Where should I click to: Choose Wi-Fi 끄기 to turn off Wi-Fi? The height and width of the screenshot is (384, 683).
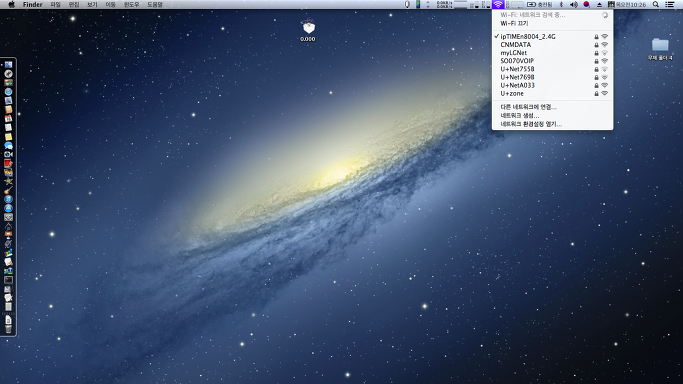[552, 24]
